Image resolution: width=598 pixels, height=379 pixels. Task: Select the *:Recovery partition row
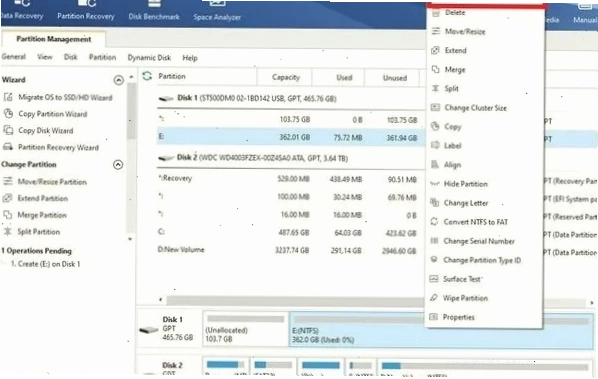(x=291, y=178)
